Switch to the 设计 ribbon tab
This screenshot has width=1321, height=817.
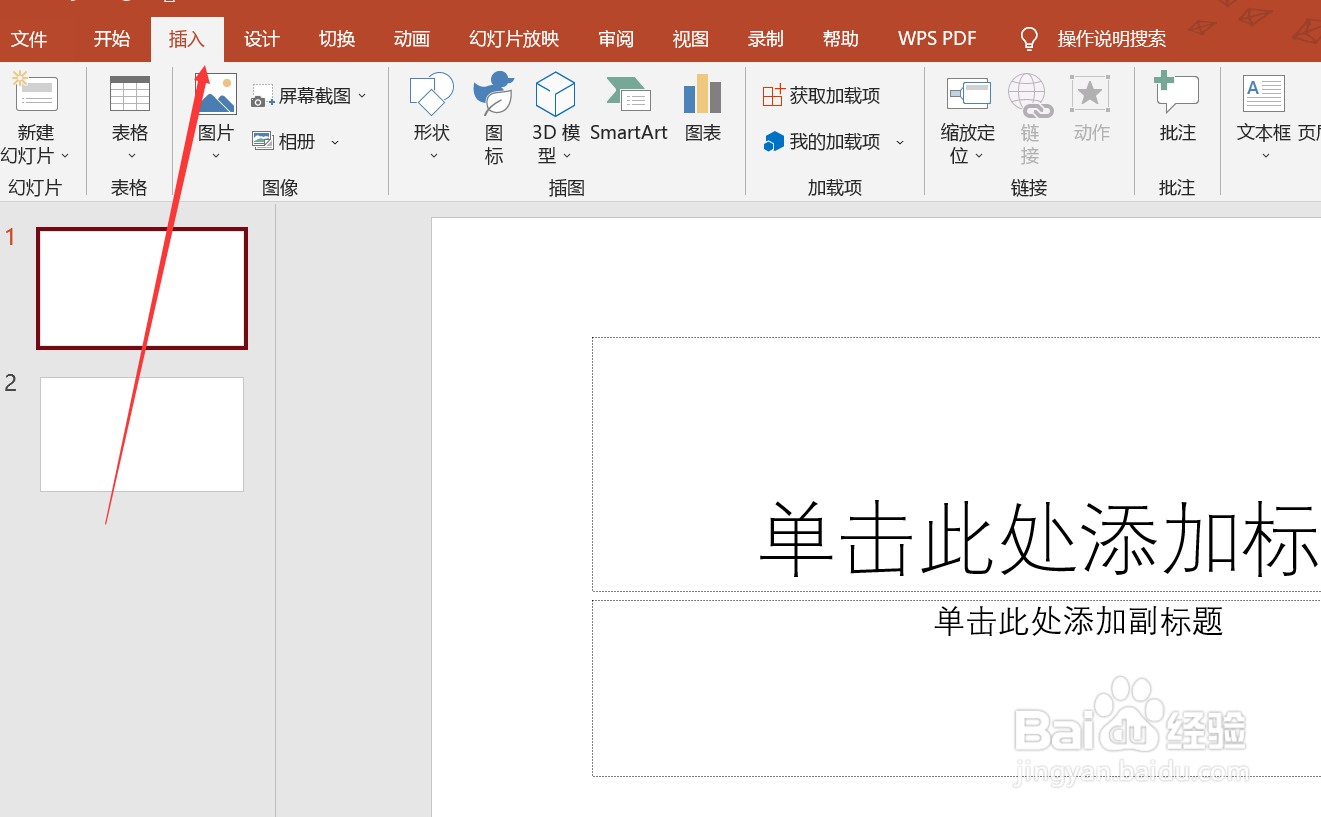(261, 38)
